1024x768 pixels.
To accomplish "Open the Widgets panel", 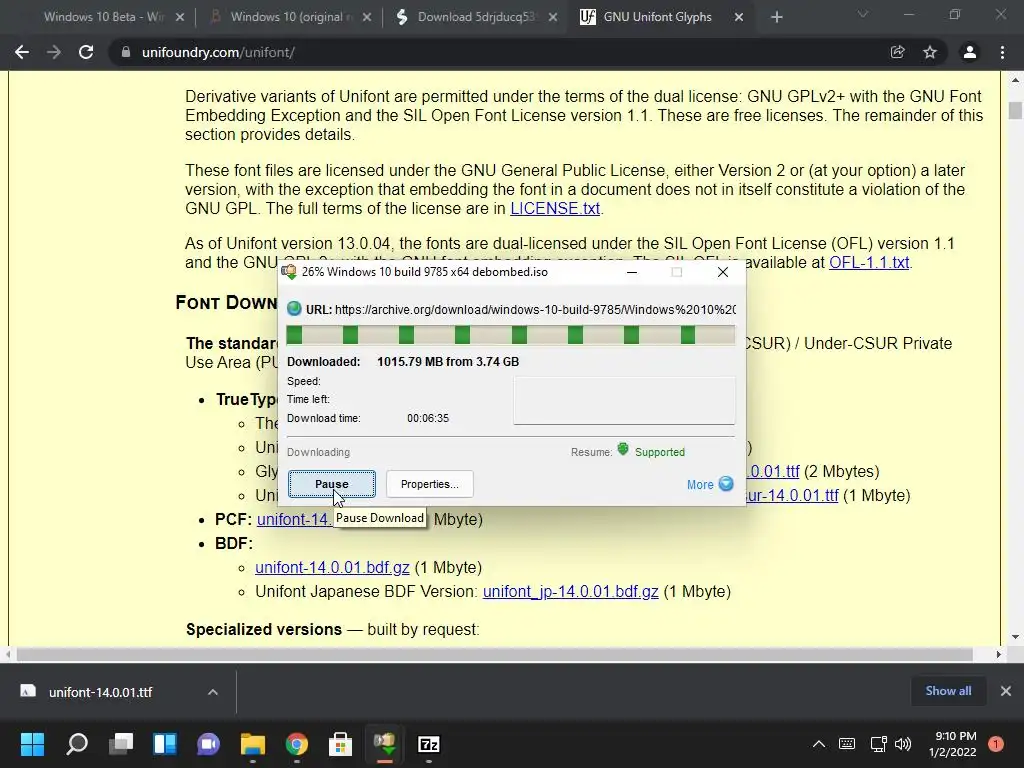I will [x=165, y=744].
